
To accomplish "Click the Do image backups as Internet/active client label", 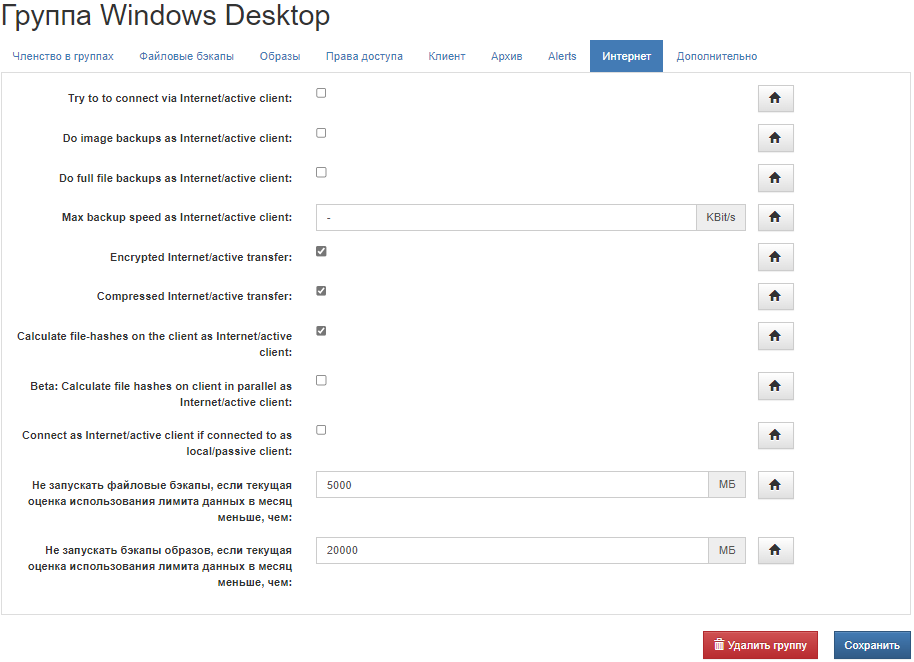I will tap(178, 138).
